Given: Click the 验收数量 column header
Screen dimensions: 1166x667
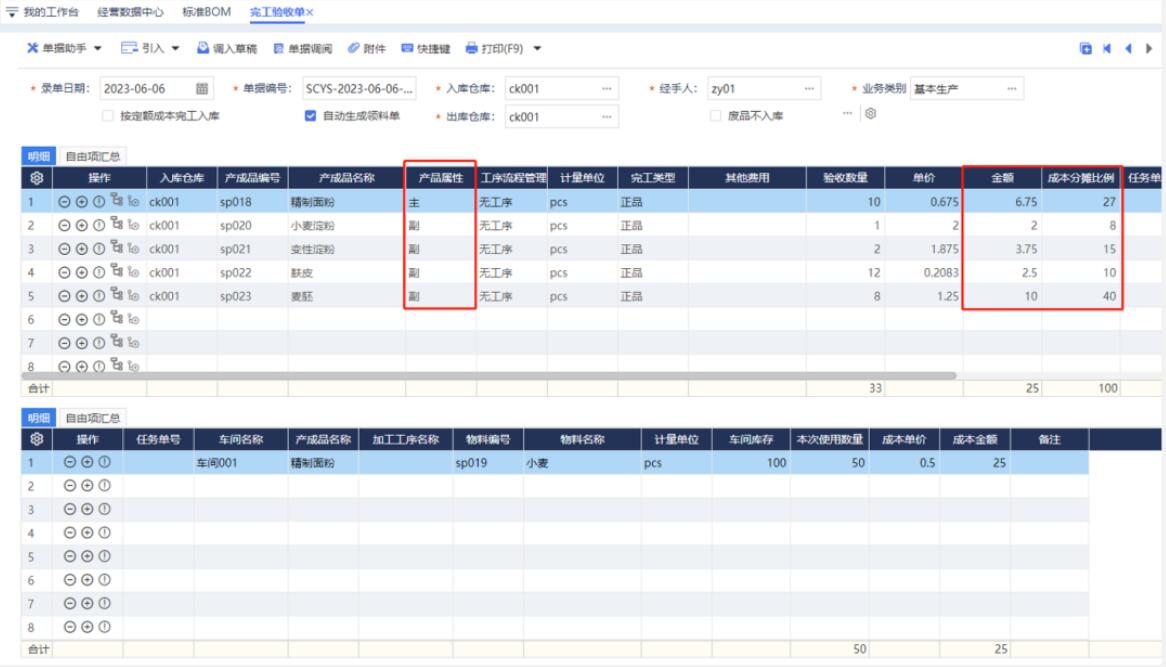Looking at the screenshot, I should click(x=845, y=178).
